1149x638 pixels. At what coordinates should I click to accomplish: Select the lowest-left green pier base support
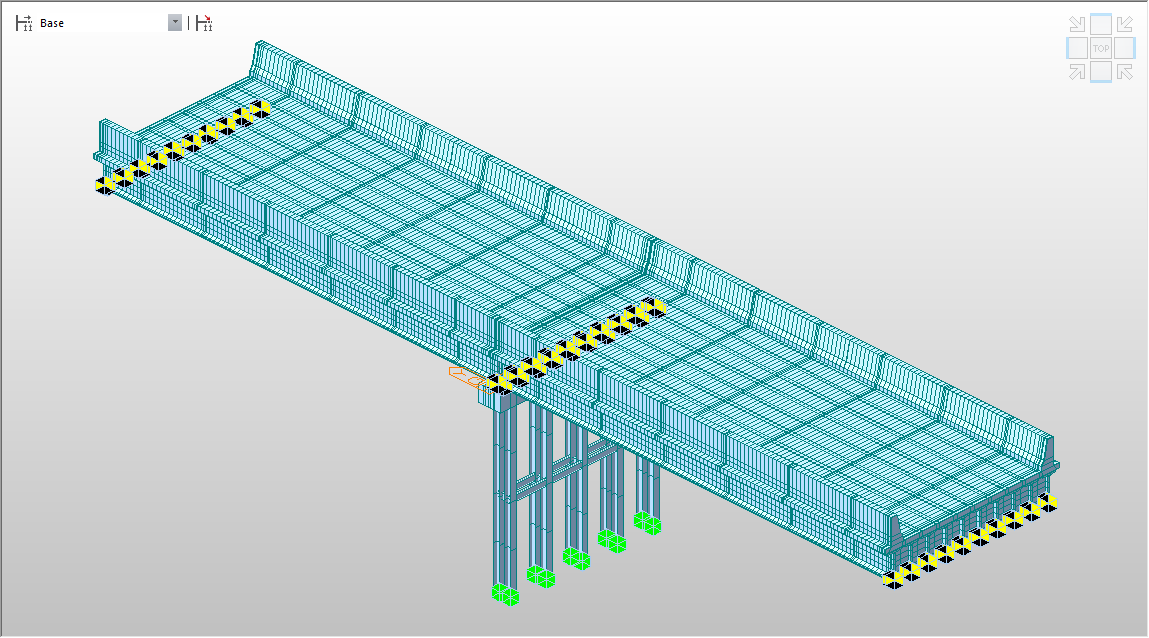506,595
